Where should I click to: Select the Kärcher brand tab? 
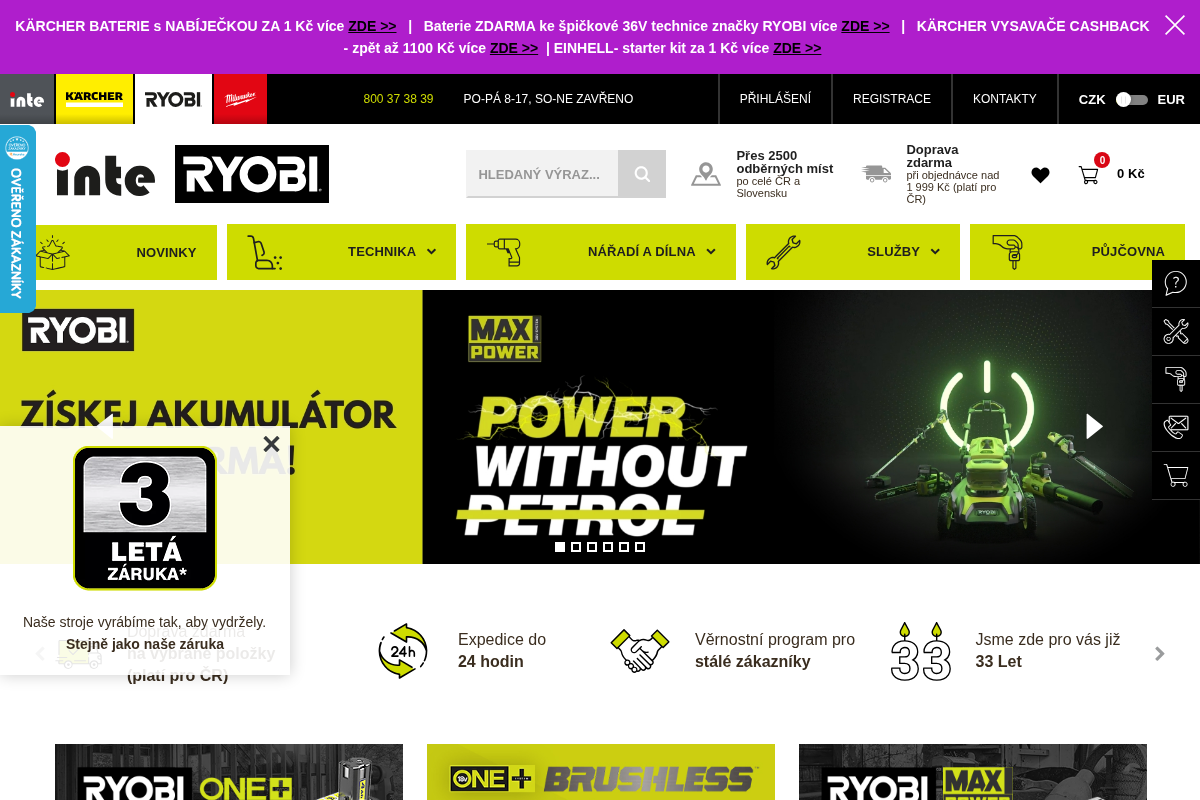[x=94, y=99]
